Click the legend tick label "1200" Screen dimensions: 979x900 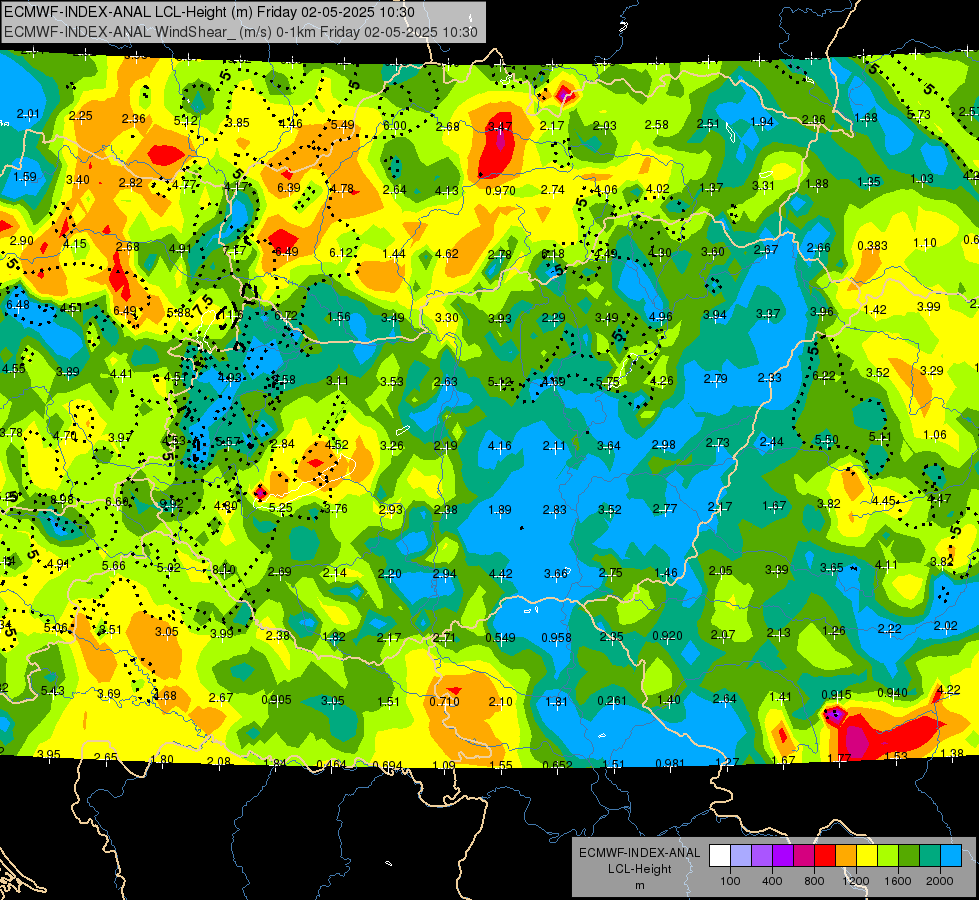coord(855,881)
